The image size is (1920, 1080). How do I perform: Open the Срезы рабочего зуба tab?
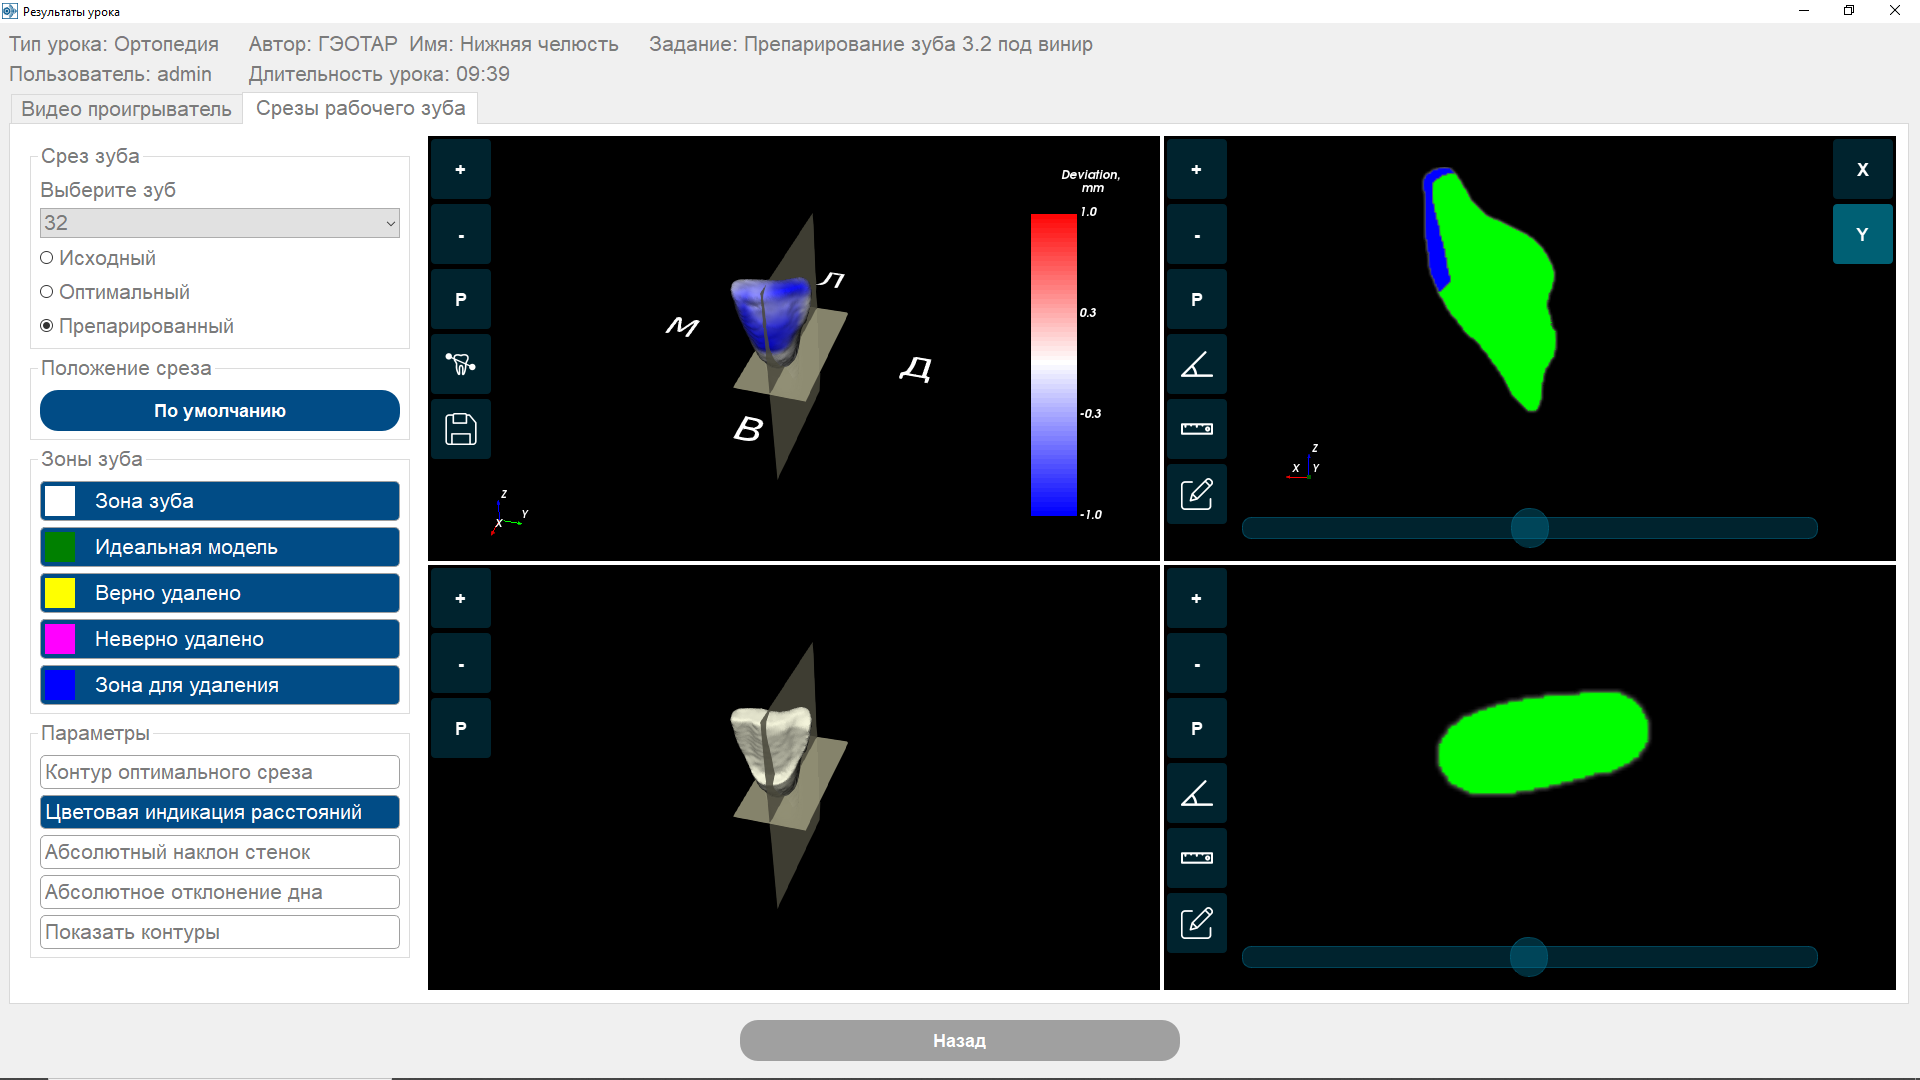tap(360, 108)
